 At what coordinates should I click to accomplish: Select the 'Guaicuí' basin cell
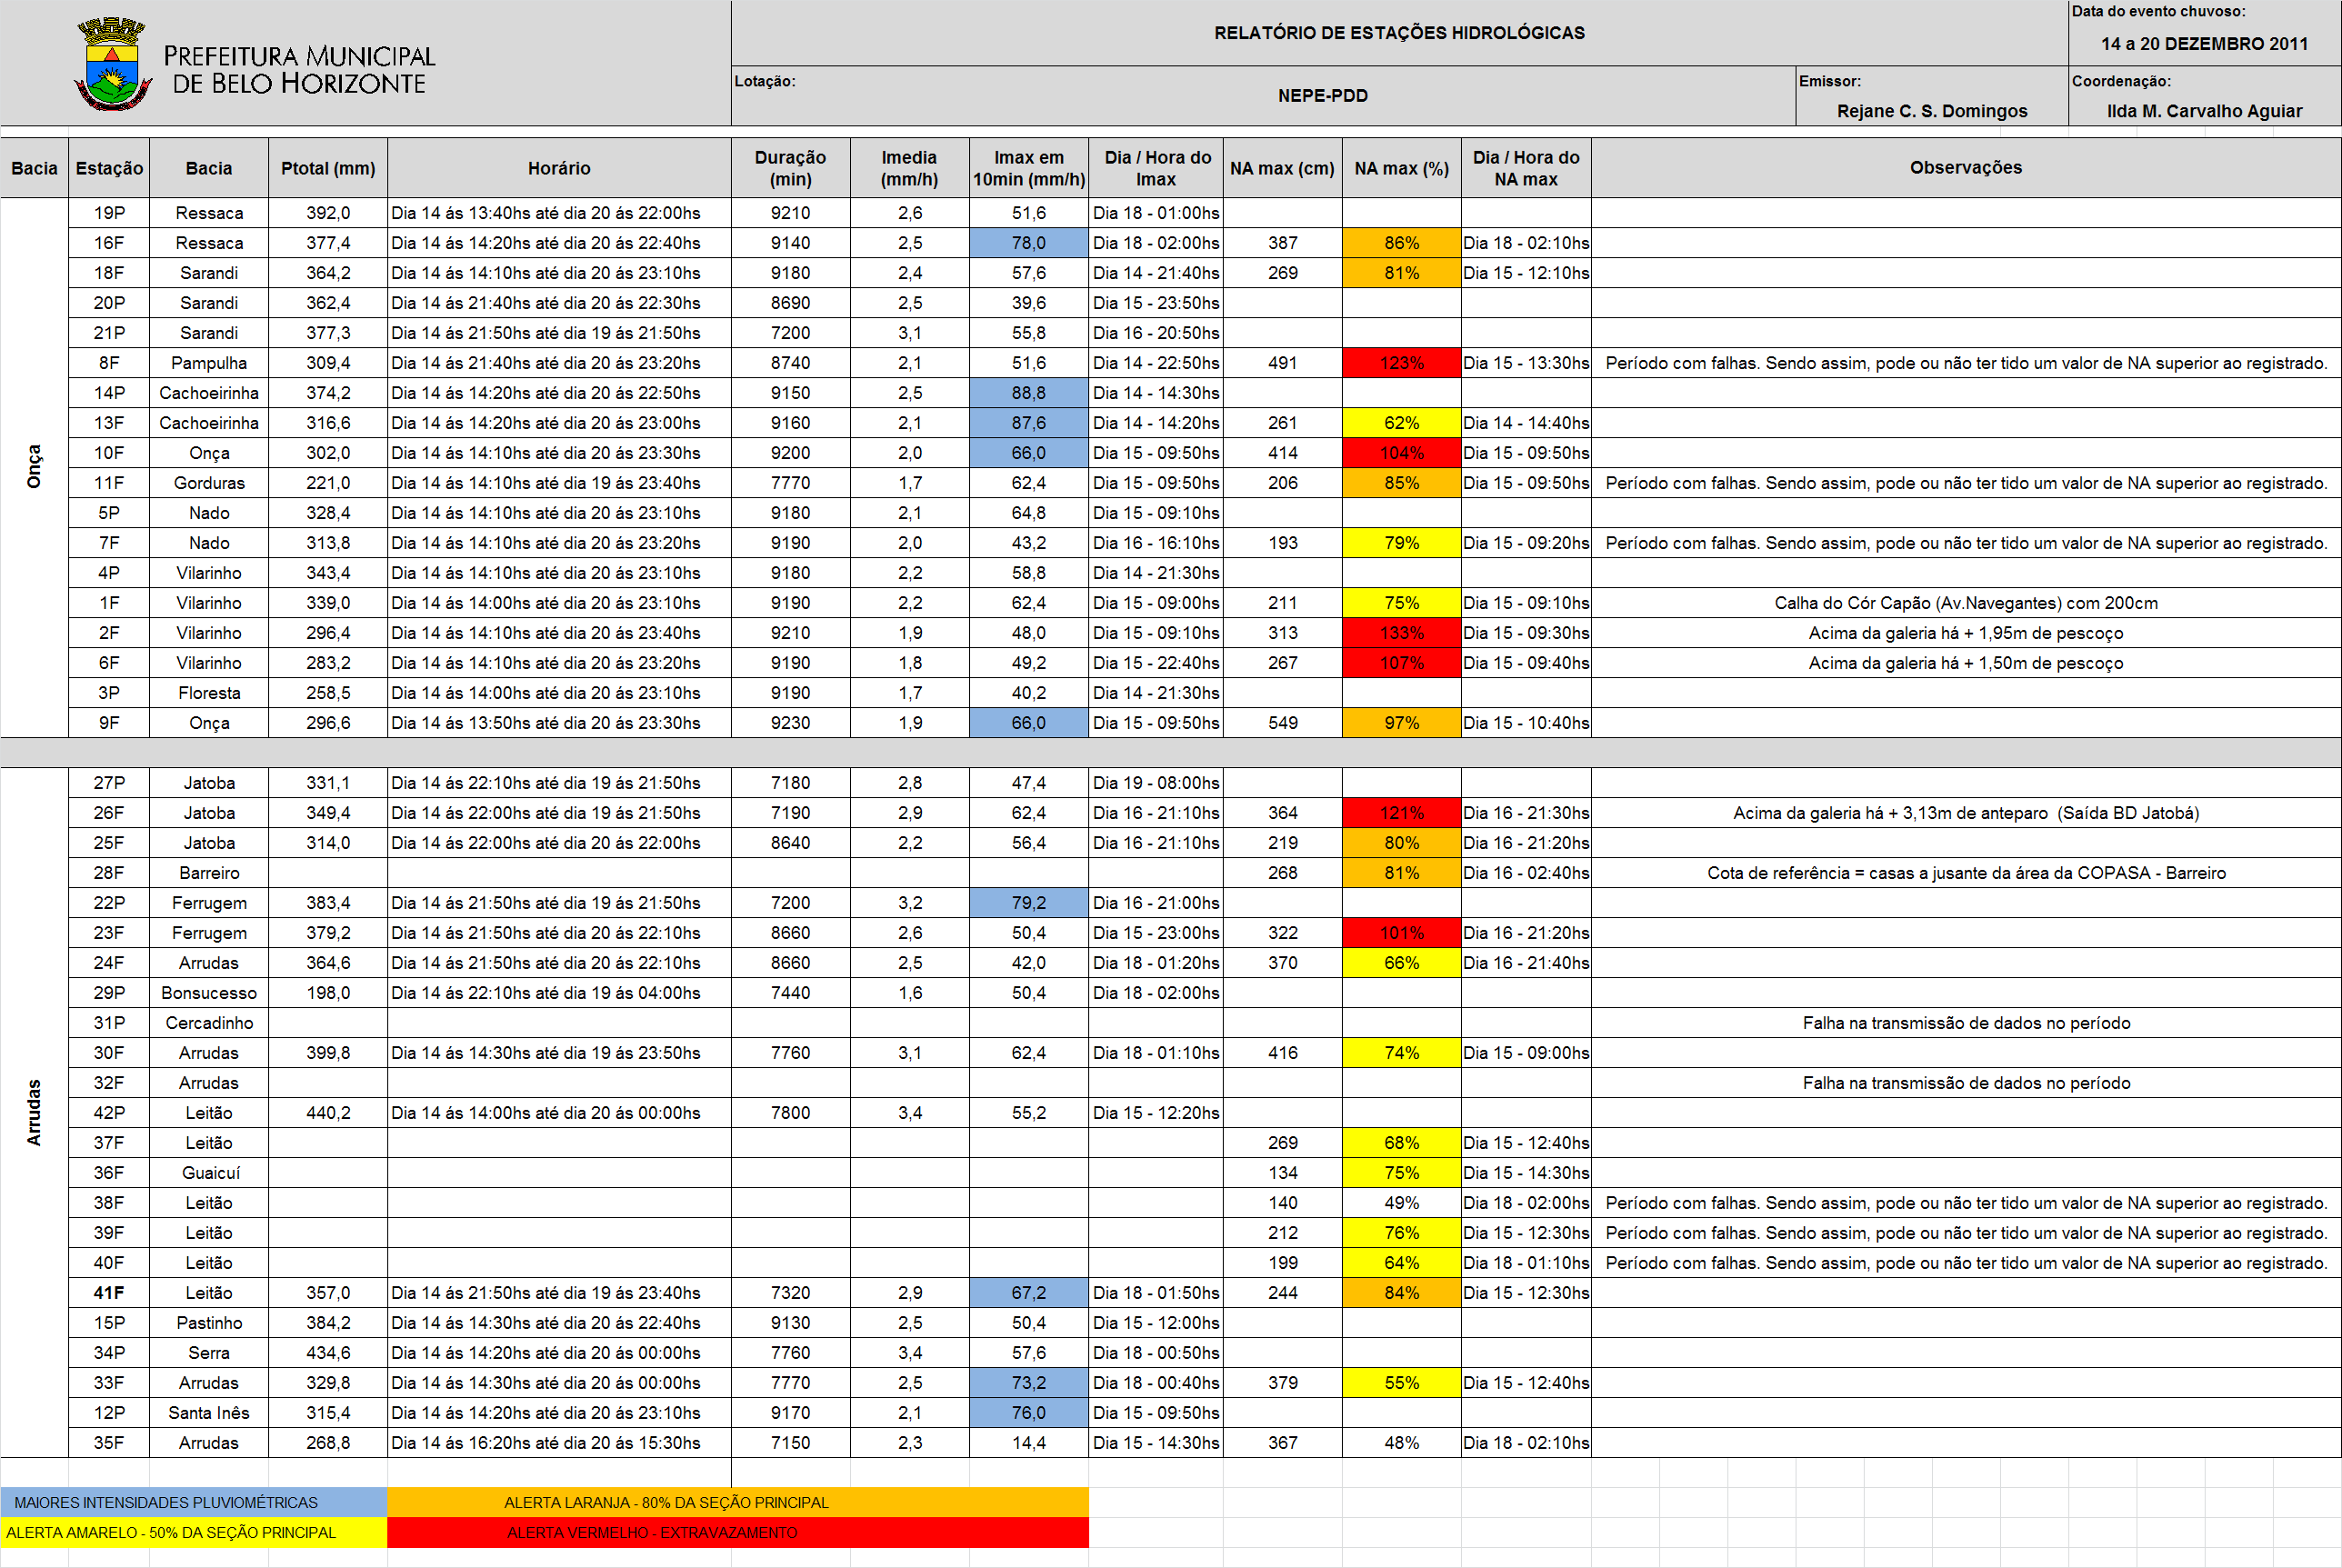tap(209, 1173)
